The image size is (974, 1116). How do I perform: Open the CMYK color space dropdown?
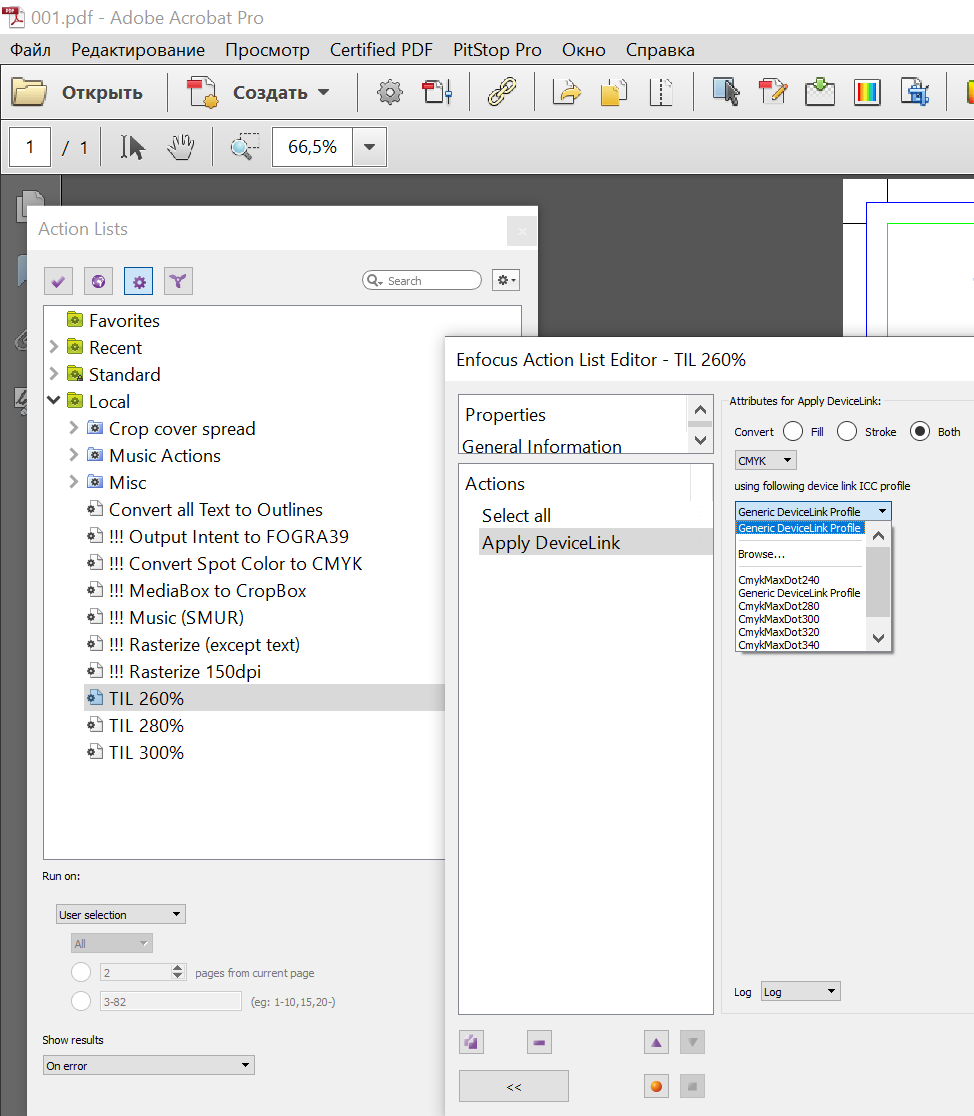pyautogui.click(x=765, y=460)
